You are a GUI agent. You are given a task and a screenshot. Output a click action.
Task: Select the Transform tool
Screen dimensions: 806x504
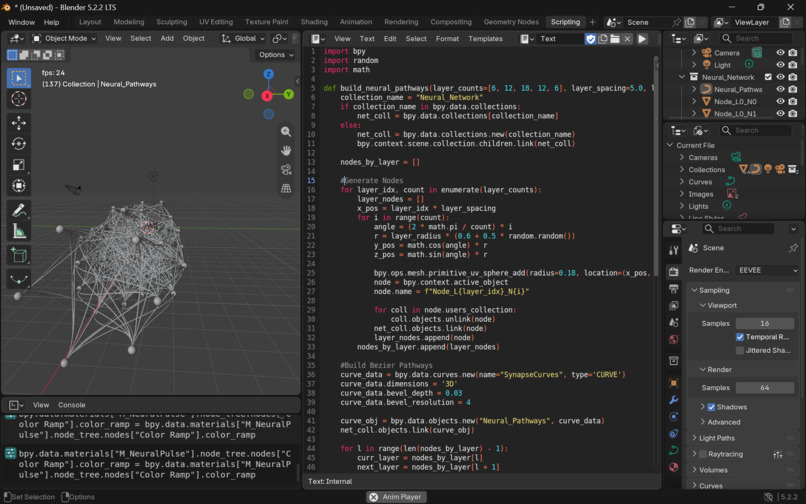coord(19,186)
